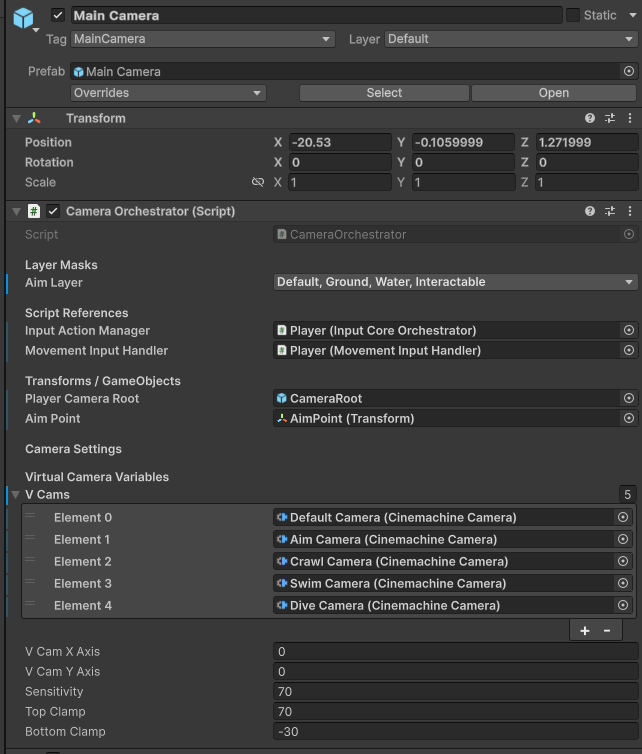Screen dimensions: 642x754
Task: Click the Sensitivity value field
Action: tap(455, 692)
